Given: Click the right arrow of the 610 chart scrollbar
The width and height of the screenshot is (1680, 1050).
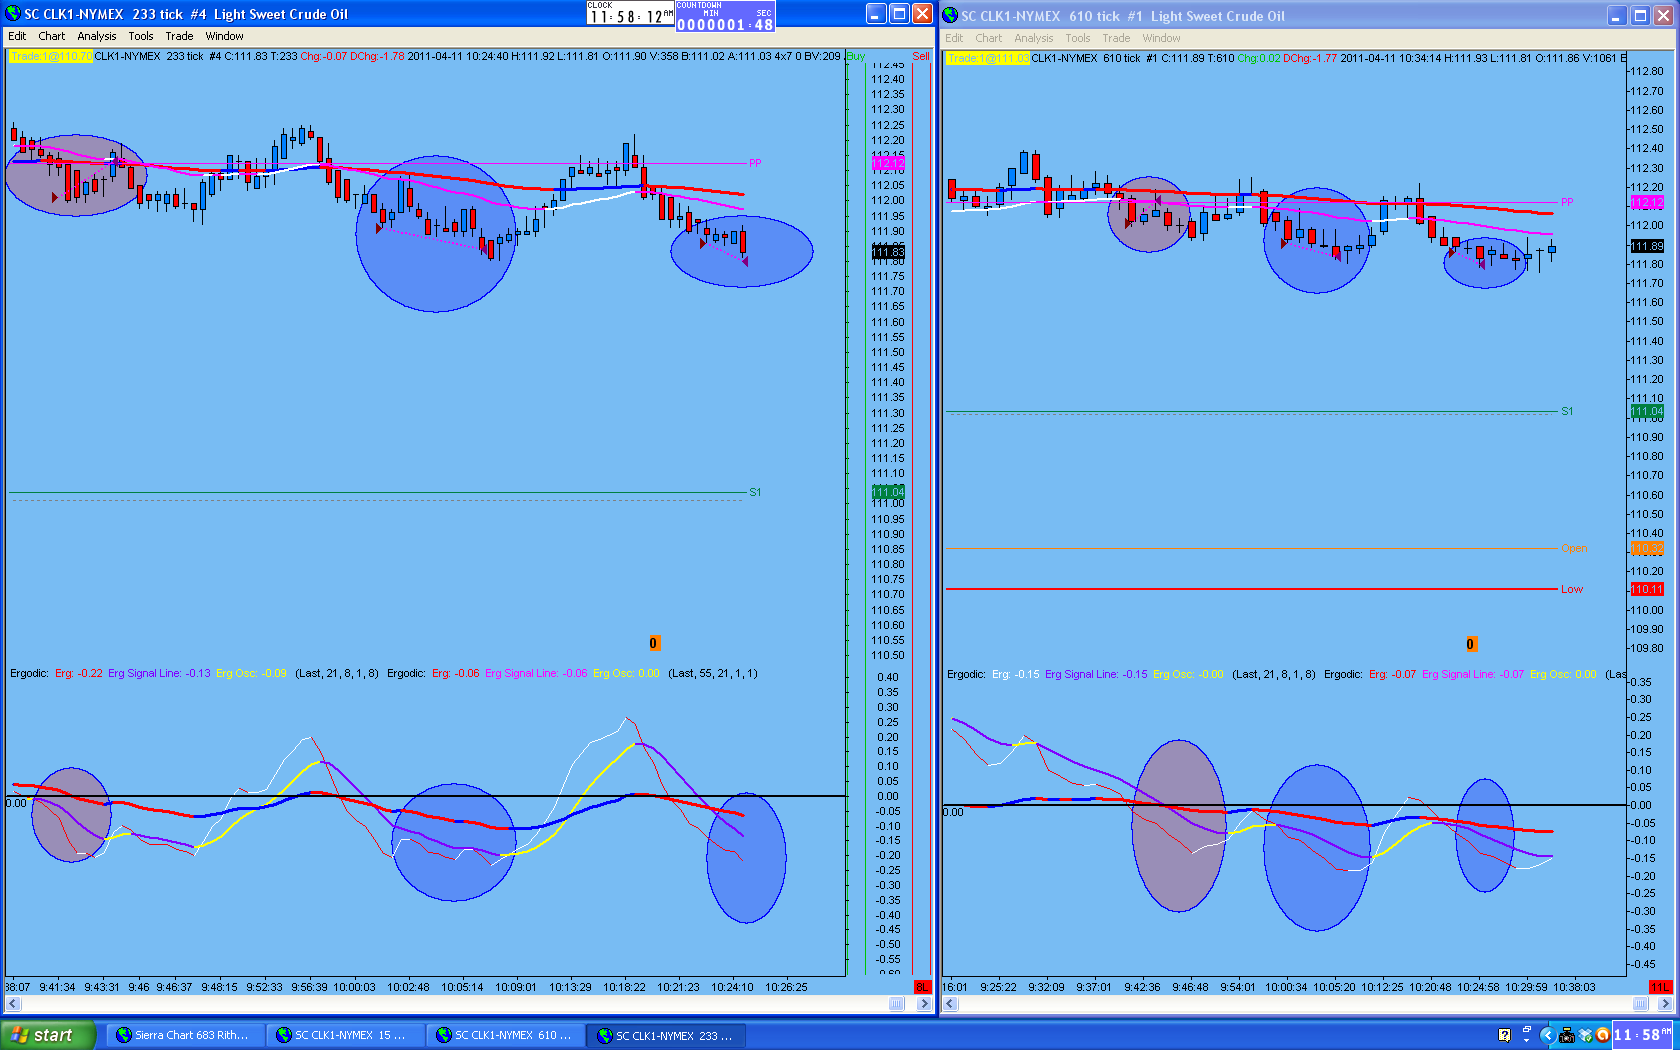Looking at the screenshot, I should (x=1665, y=1004).
